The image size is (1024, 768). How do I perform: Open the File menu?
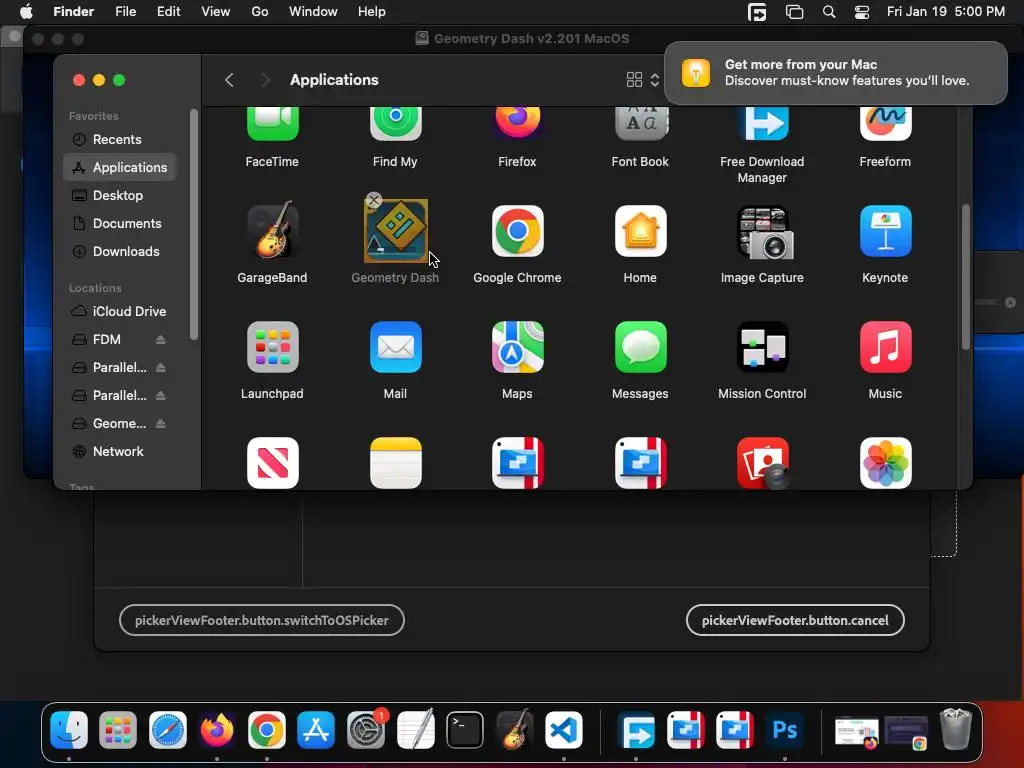(x=125, y=12)
